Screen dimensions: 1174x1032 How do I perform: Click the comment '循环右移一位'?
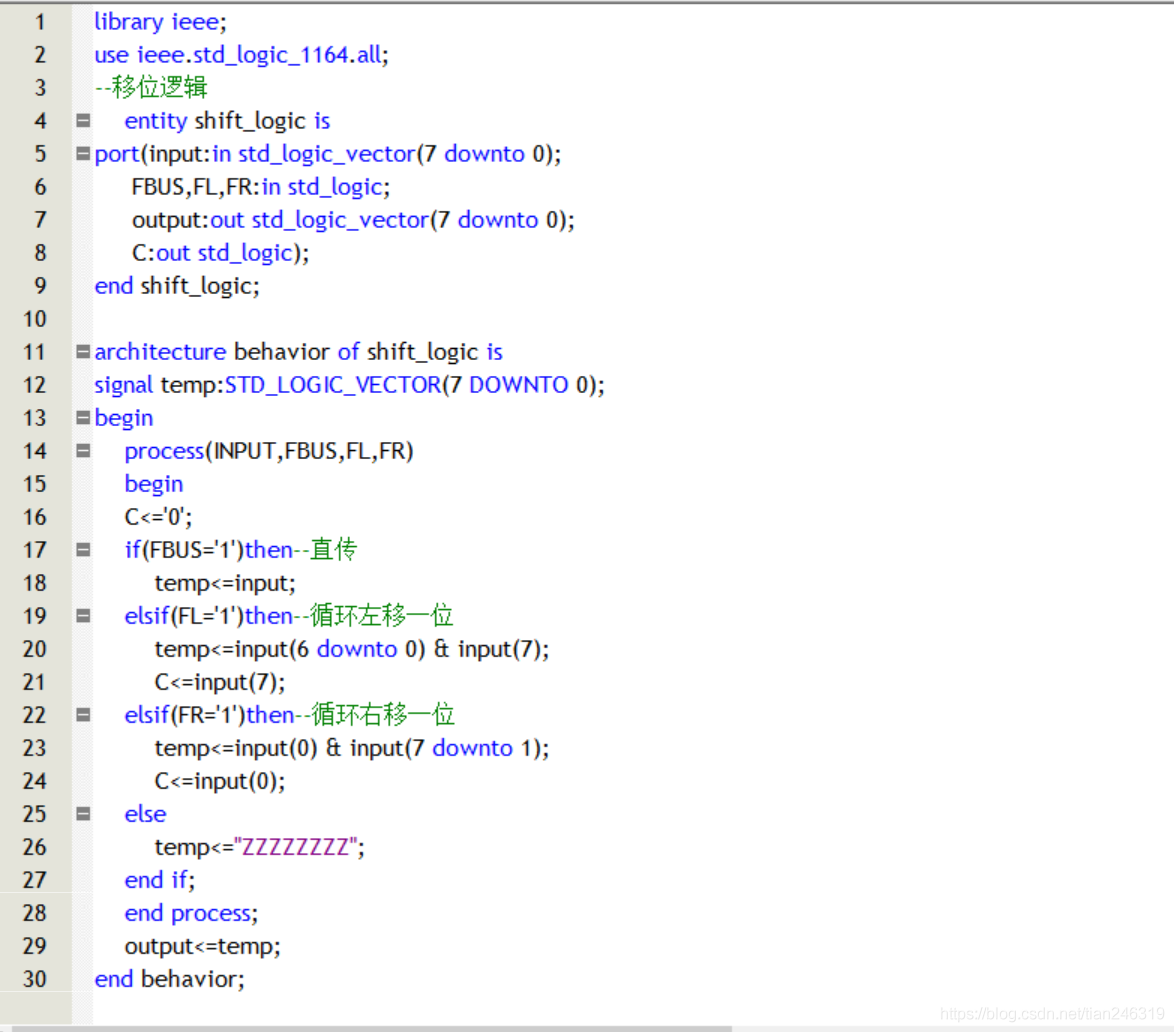pyautogui.click(x=383, y=714)
